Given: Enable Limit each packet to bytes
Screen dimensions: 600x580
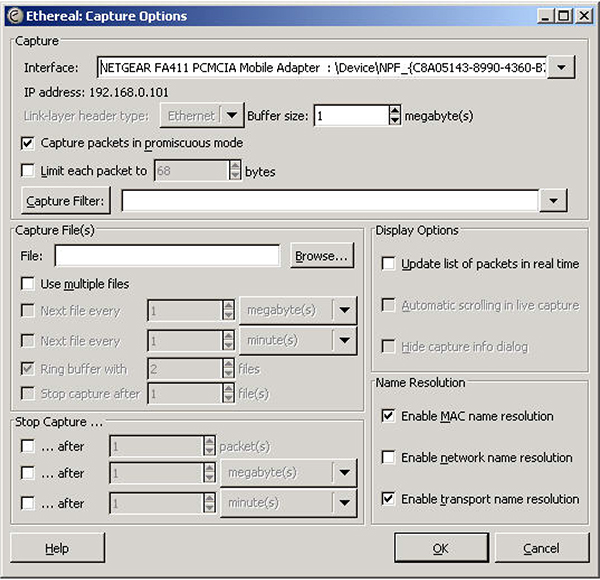Looking at the screenshot, I should point(28,170).
